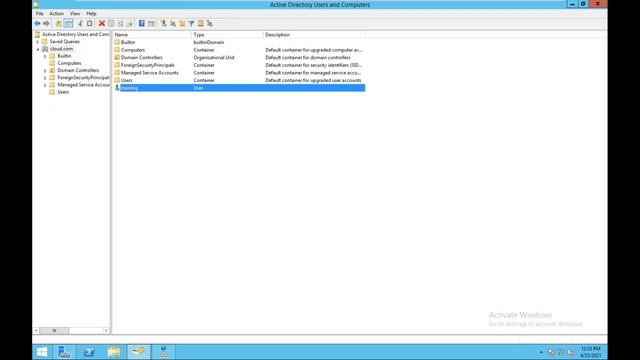Click the Organizational Unit type cell
640x360 pixels.
point(214,58)
